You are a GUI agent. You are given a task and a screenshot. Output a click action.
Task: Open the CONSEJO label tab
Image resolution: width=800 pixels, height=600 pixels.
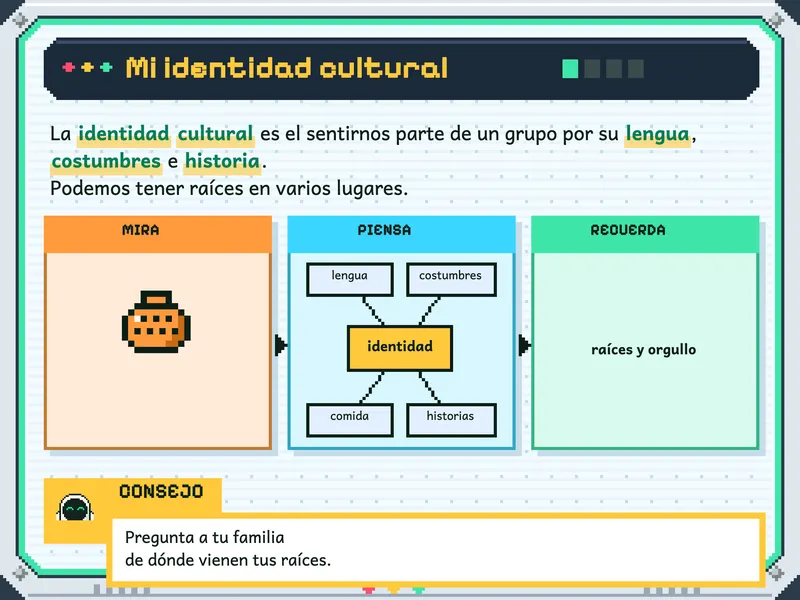pos(161,491)
